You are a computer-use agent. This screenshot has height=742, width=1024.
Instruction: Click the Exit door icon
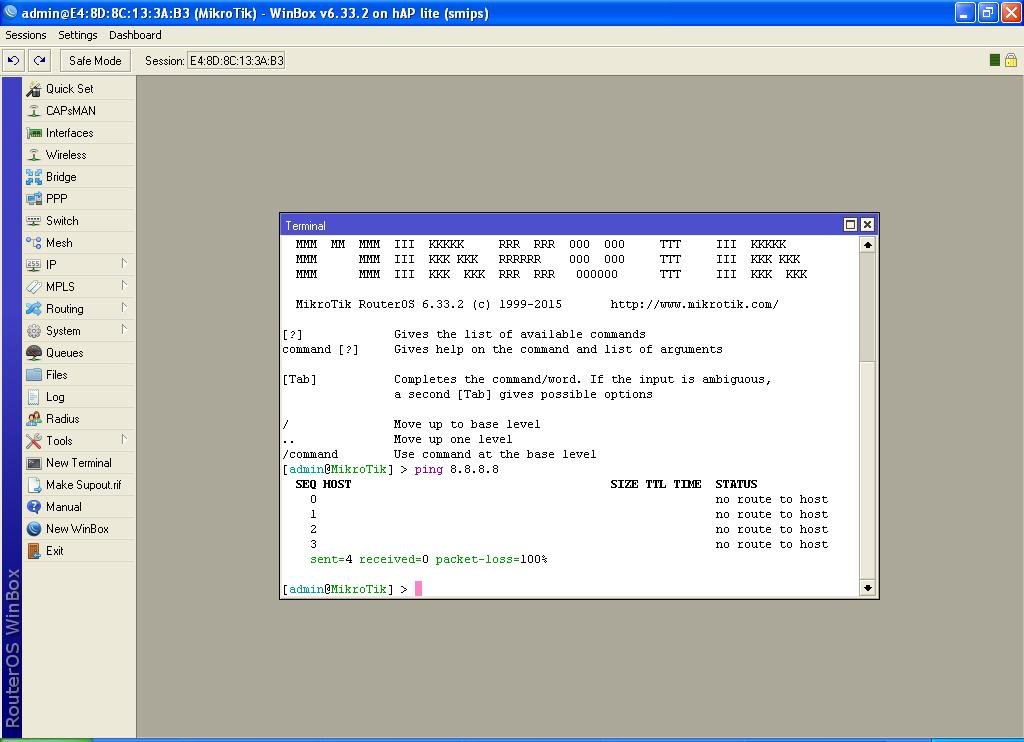[x=34, y=551]
